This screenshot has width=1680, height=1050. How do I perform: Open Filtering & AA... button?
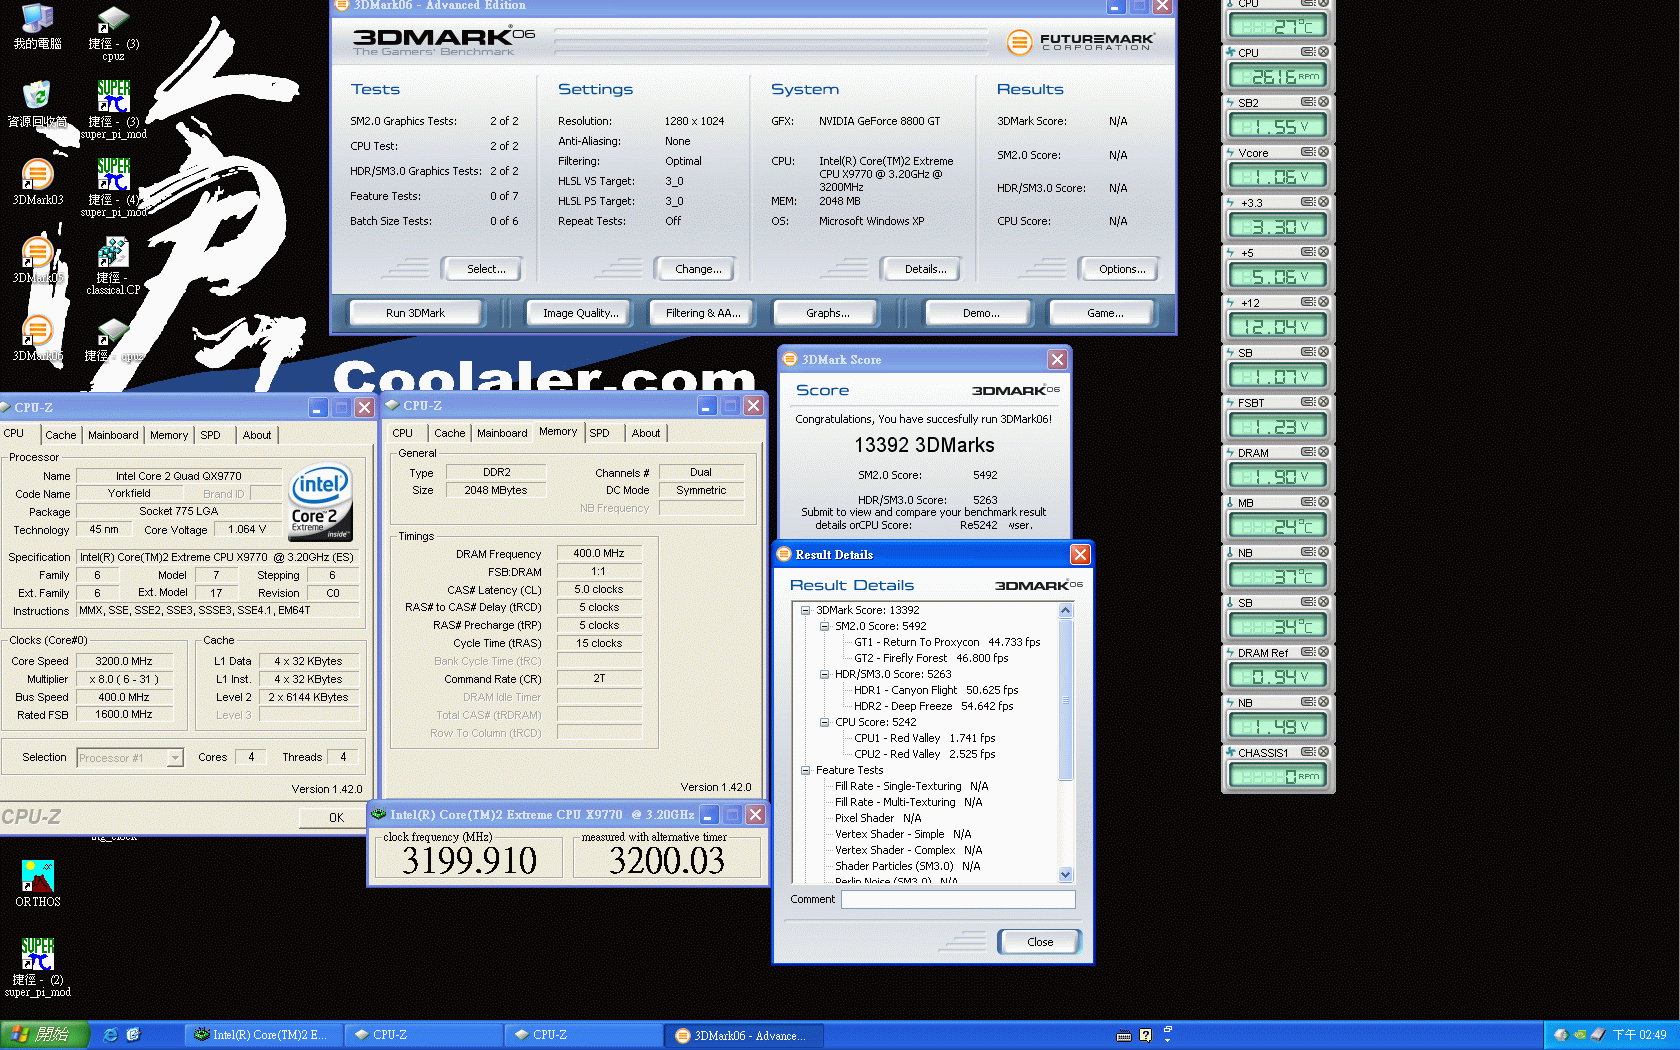click(703, 313)
